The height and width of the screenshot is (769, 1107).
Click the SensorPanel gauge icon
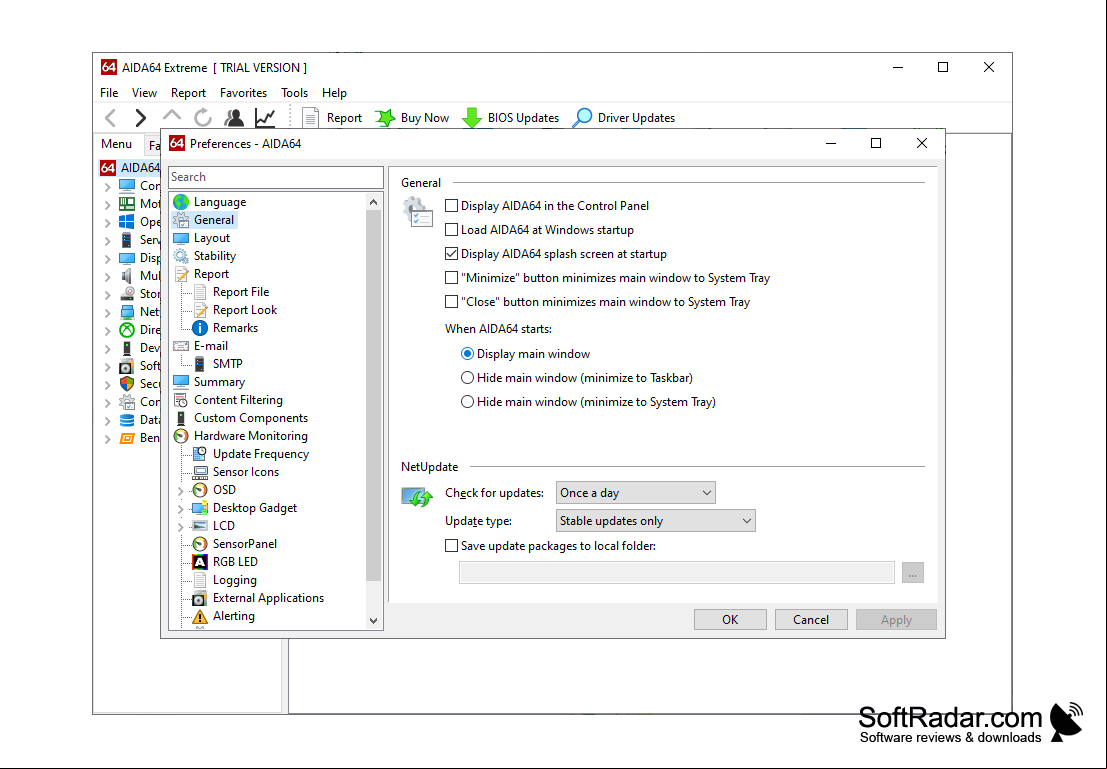click(201, 544)
